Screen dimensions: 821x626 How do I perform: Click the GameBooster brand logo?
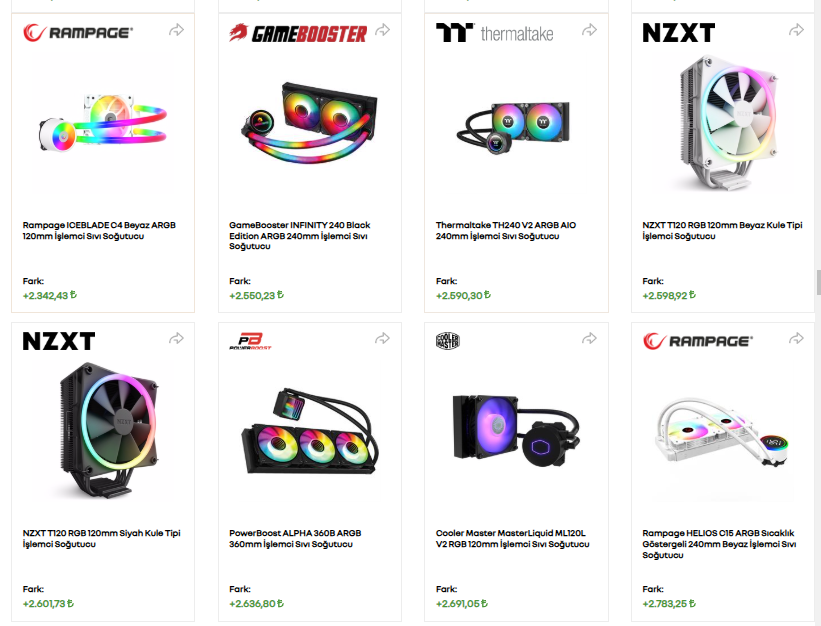pyautogui.click(x=298, y=33)
